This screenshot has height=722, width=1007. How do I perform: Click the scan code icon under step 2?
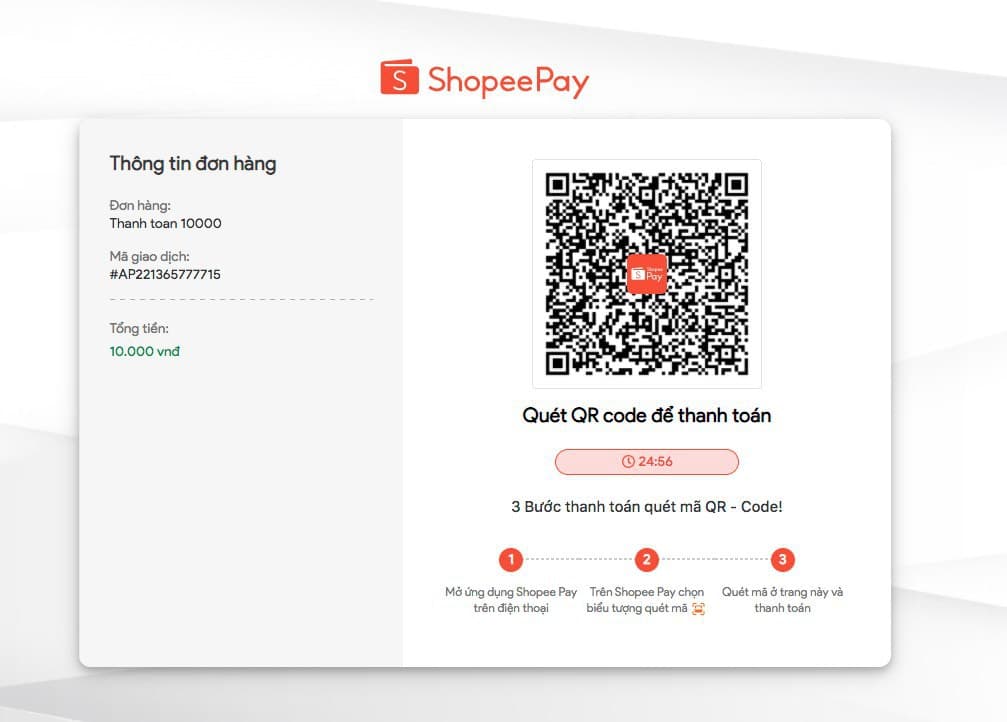(699, 608)
